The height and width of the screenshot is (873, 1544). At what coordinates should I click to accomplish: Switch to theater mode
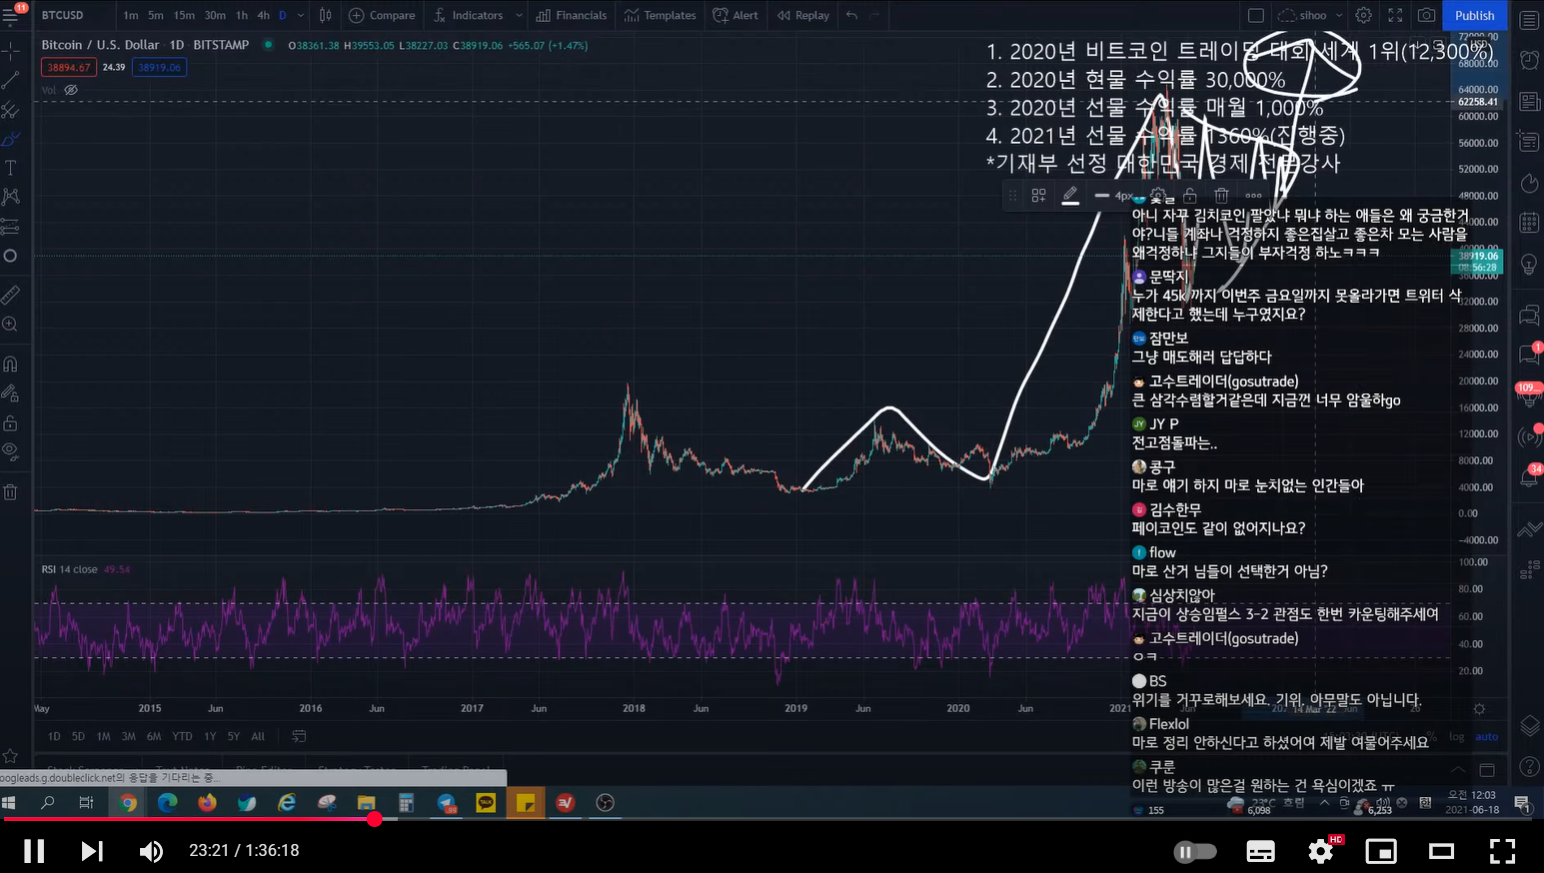1441,852
